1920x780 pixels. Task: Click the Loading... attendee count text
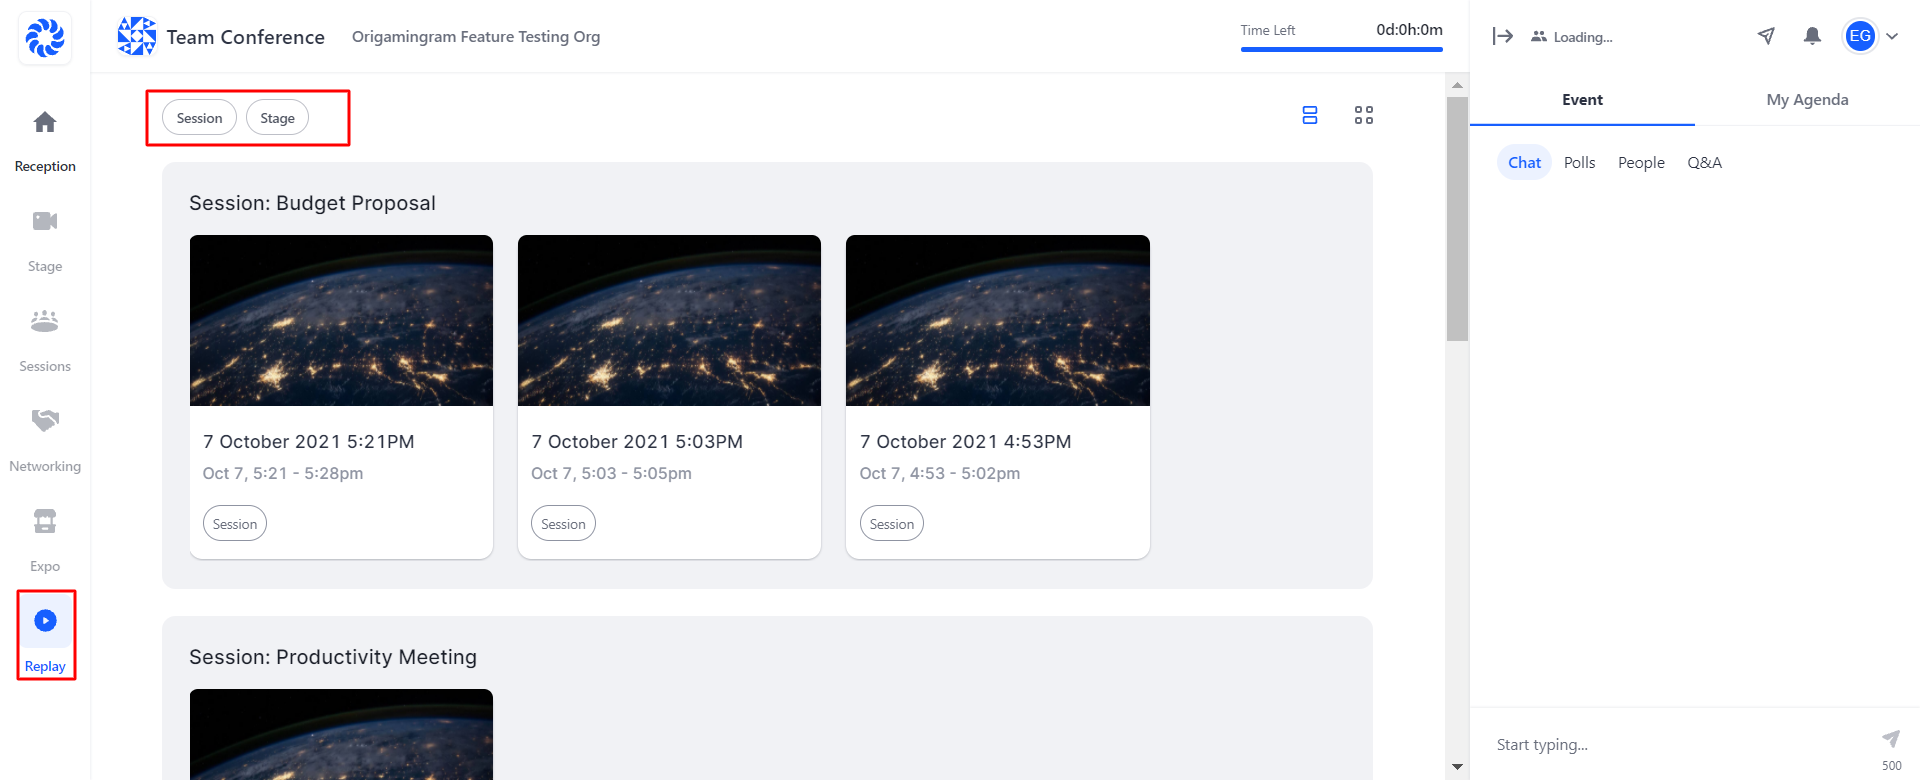[x=1583, y=37]
